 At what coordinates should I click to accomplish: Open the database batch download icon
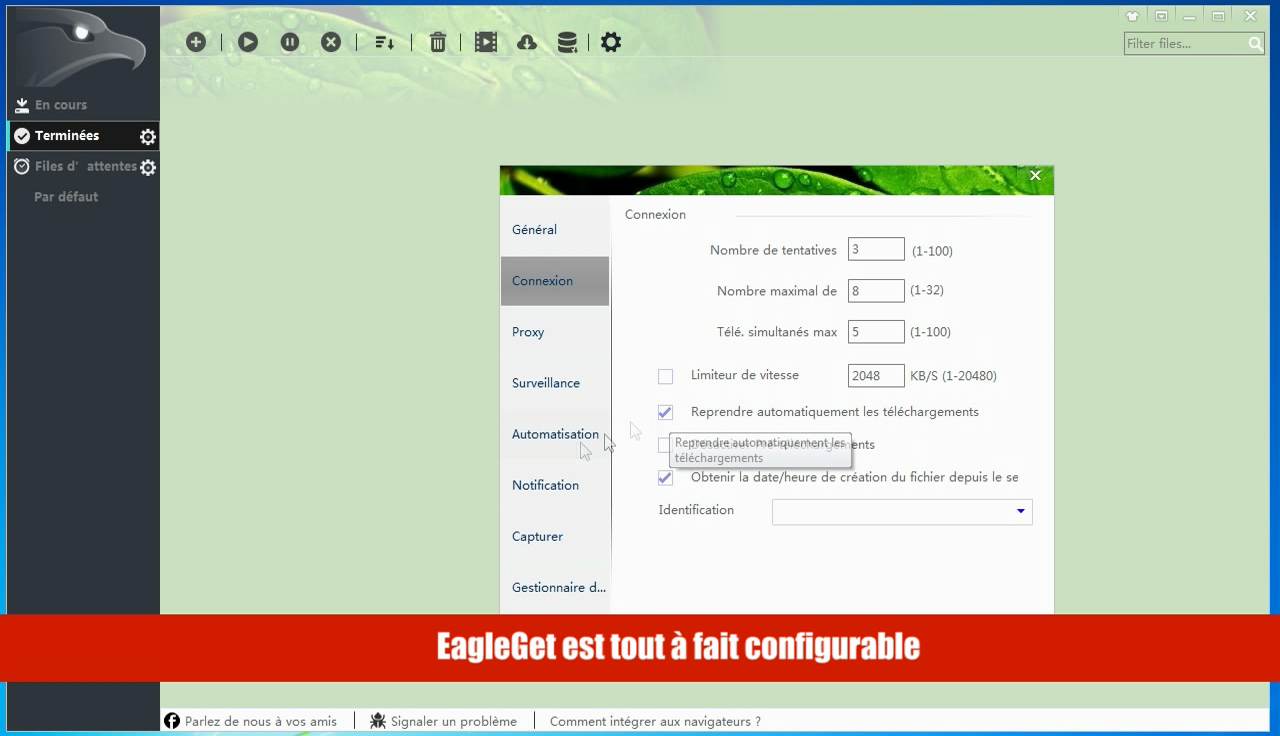pos(567,42)
